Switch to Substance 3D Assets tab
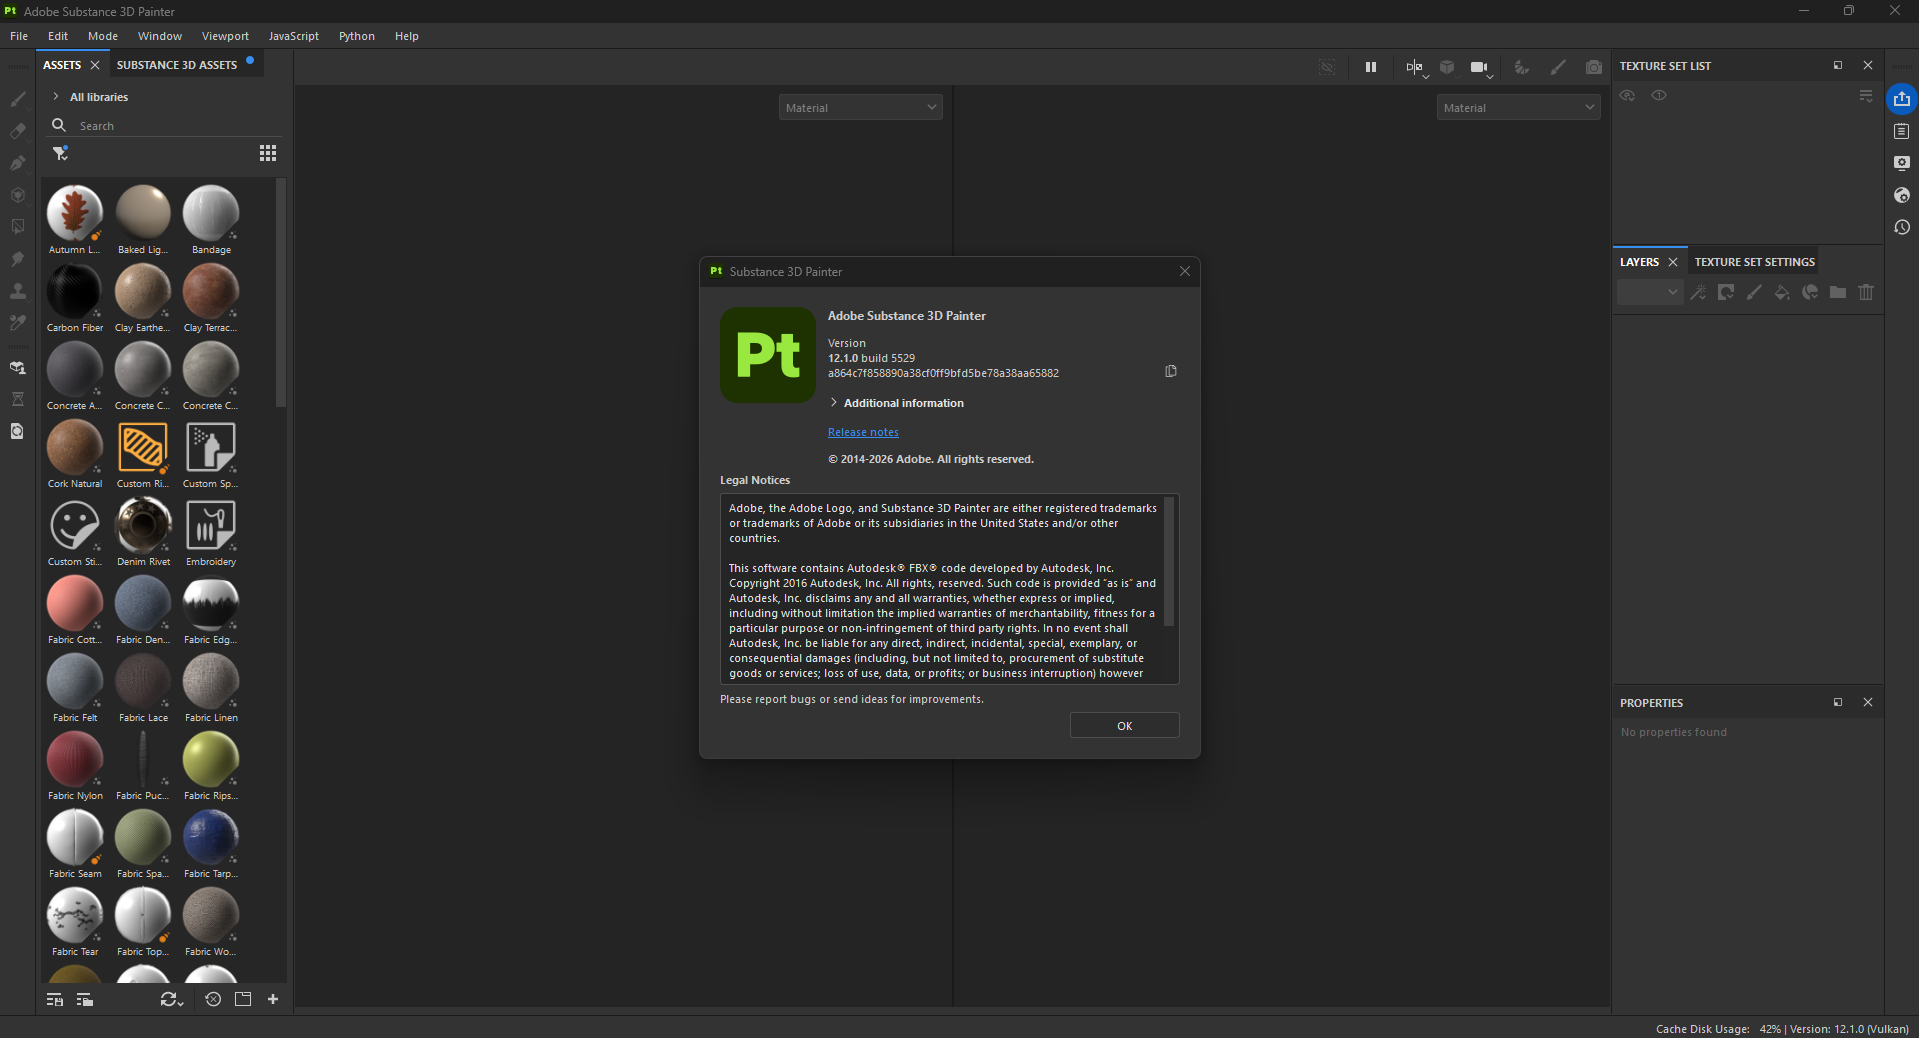The width and height of the screenshot is (1919, 1038). tap(177, 65)
